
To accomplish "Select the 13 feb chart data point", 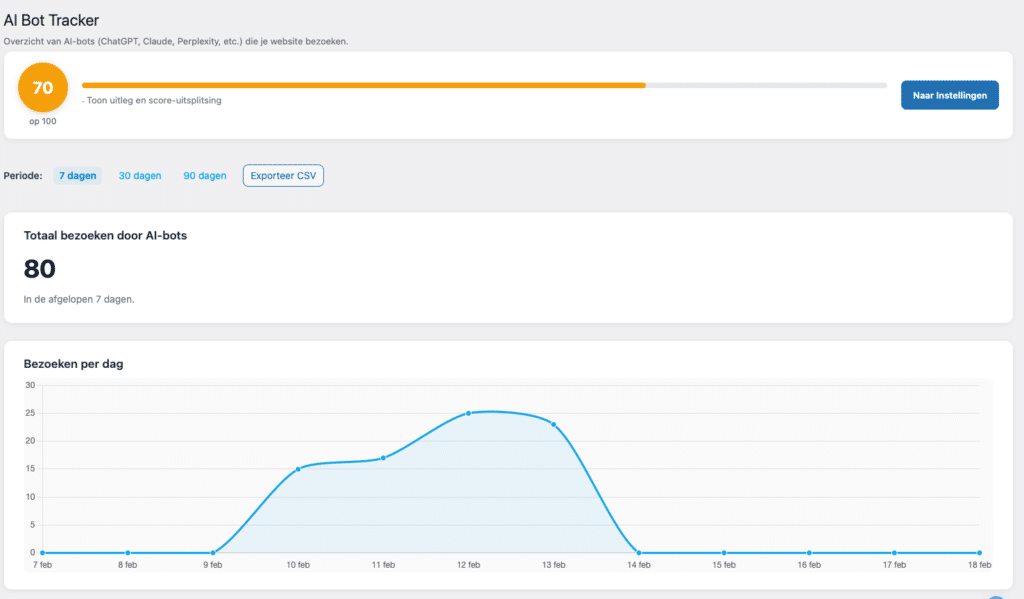I will pos(553,424).
